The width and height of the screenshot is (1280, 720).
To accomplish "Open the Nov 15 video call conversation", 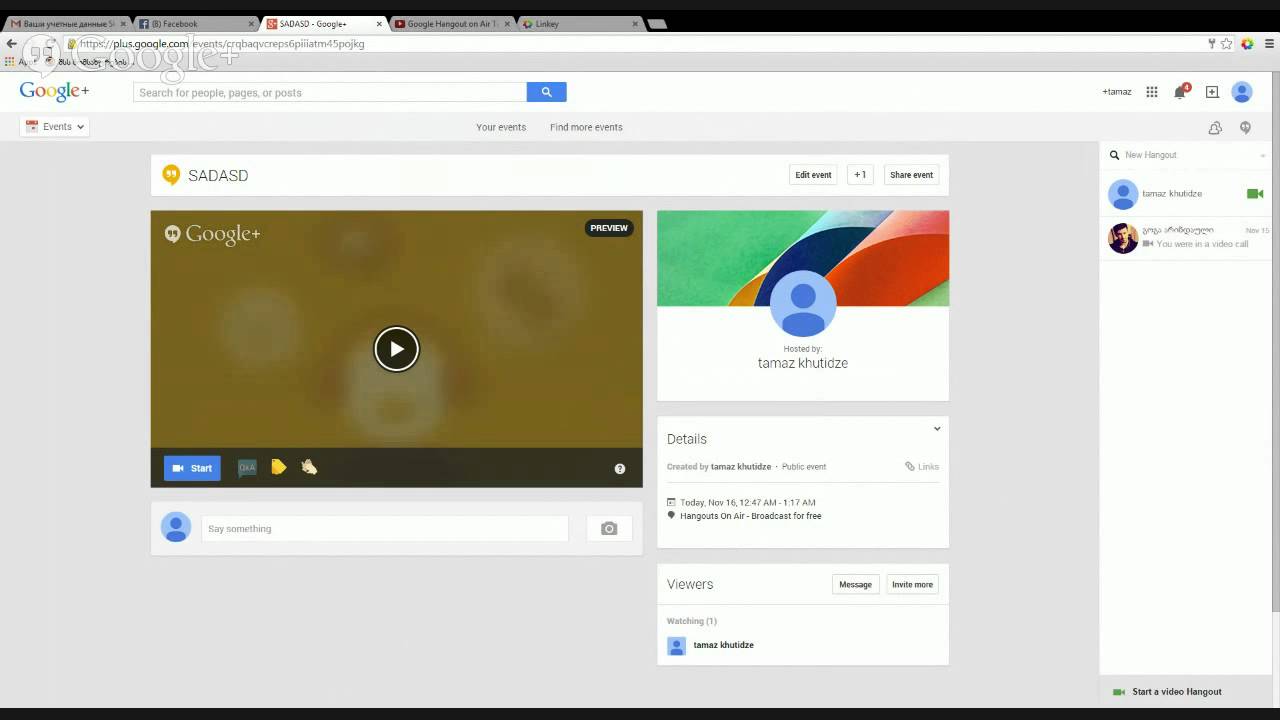I will pos(1186,237).
